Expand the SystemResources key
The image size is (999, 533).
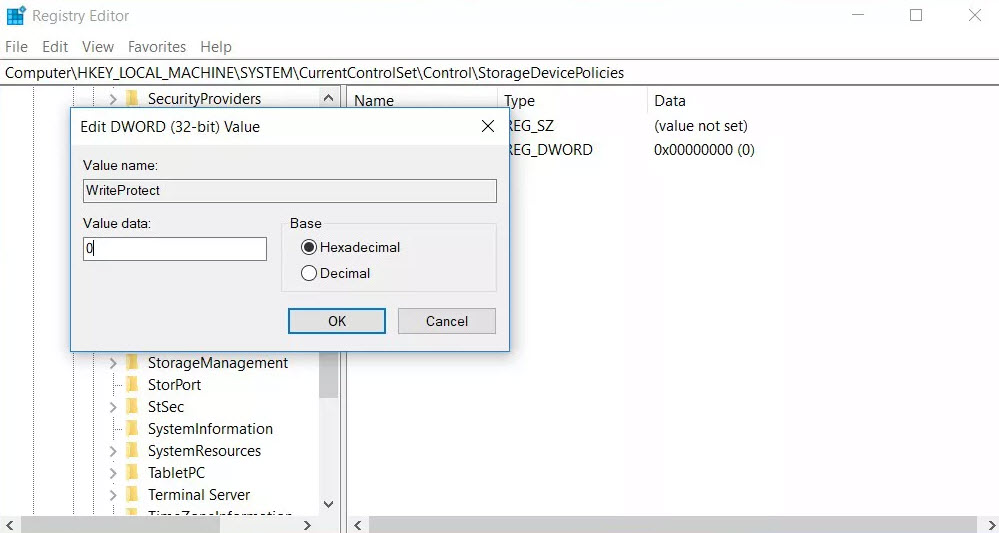(113, 451)
